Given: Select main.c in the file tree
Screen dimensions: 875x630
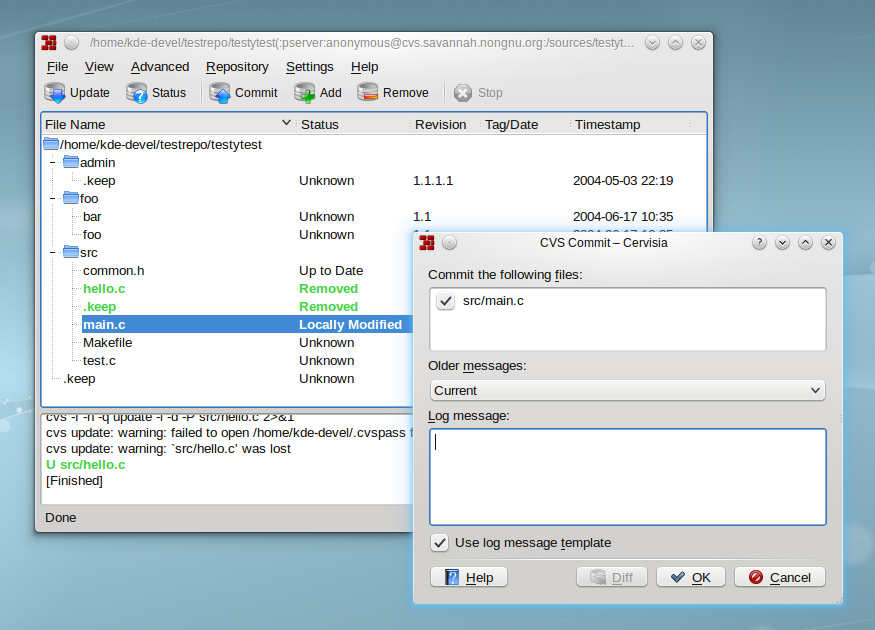Looking at the screenshot, I should pyautogui.click(x=104, y=325).
